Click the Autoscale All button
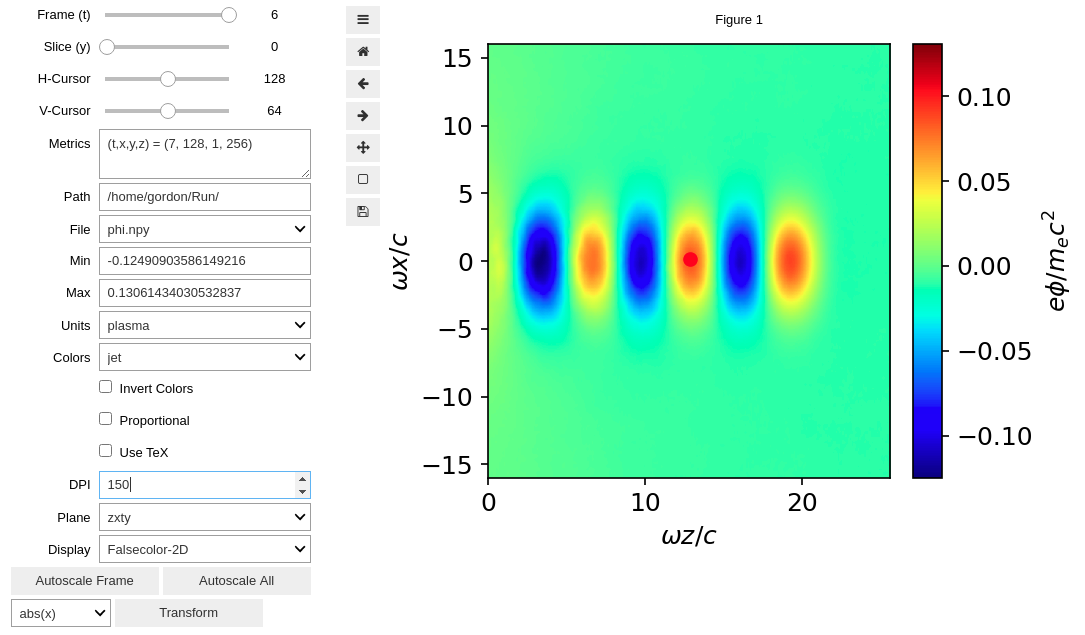This screenshot has width=1085, height=635. (237, 581)
